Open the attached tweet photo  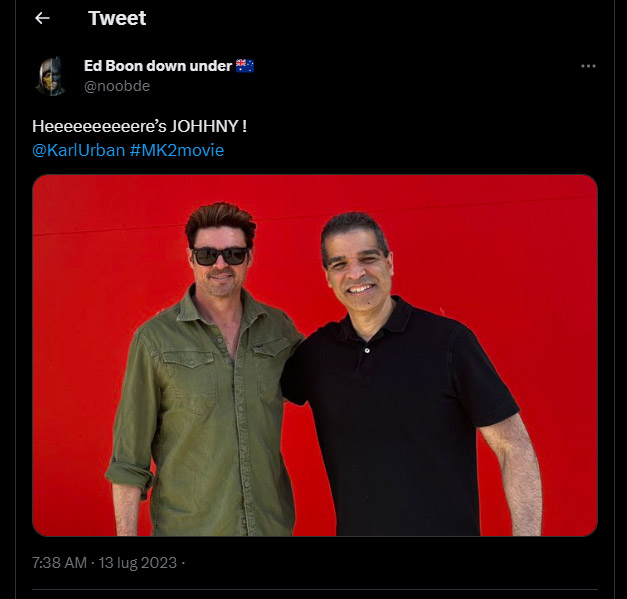(x=314, y=355)
